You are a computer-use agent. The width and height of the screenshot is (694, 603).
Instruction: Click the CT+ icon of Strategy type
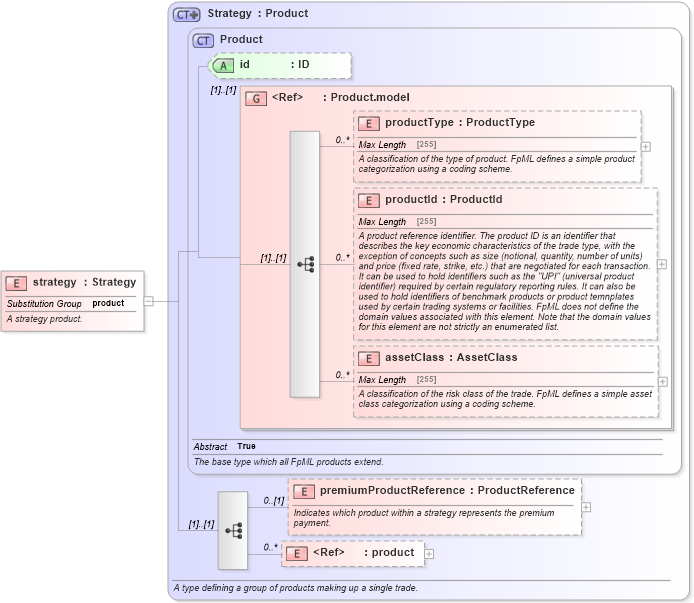[186, 15]
